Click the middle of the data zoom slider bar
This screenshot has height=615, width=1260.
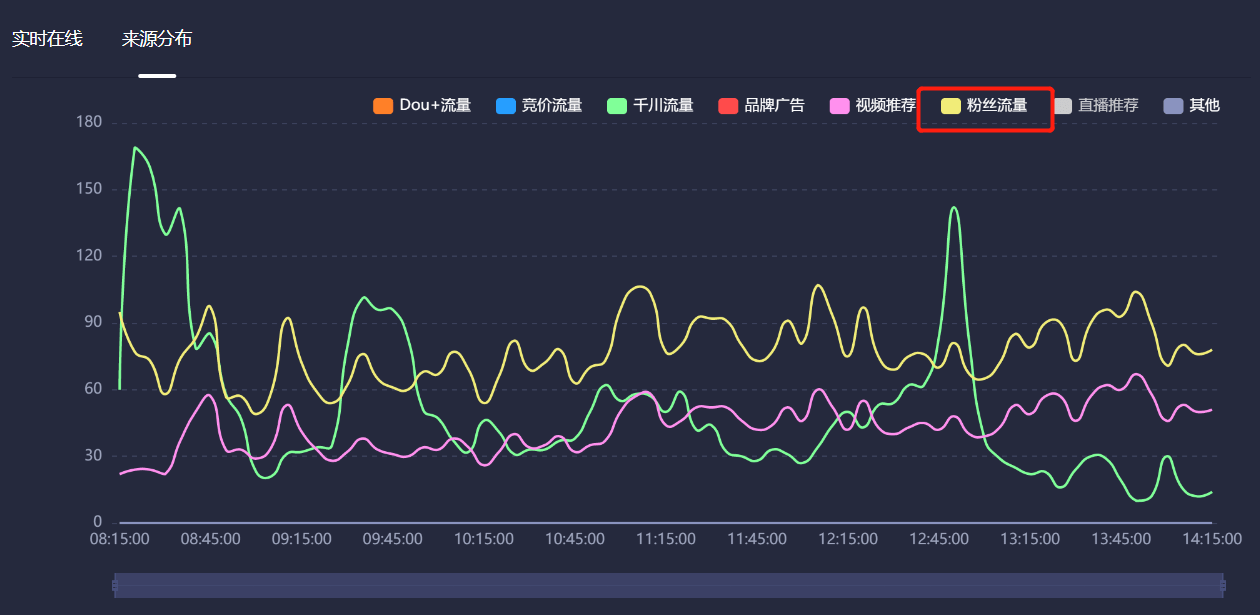pyautogui.click(x=668, y=585)
